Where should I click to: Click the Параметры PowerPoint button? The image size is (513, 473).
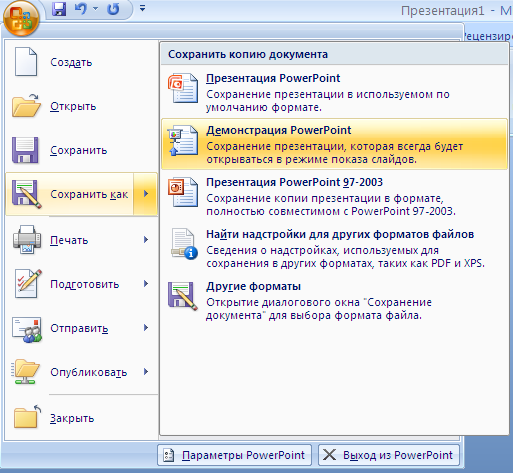click(235, 455)
